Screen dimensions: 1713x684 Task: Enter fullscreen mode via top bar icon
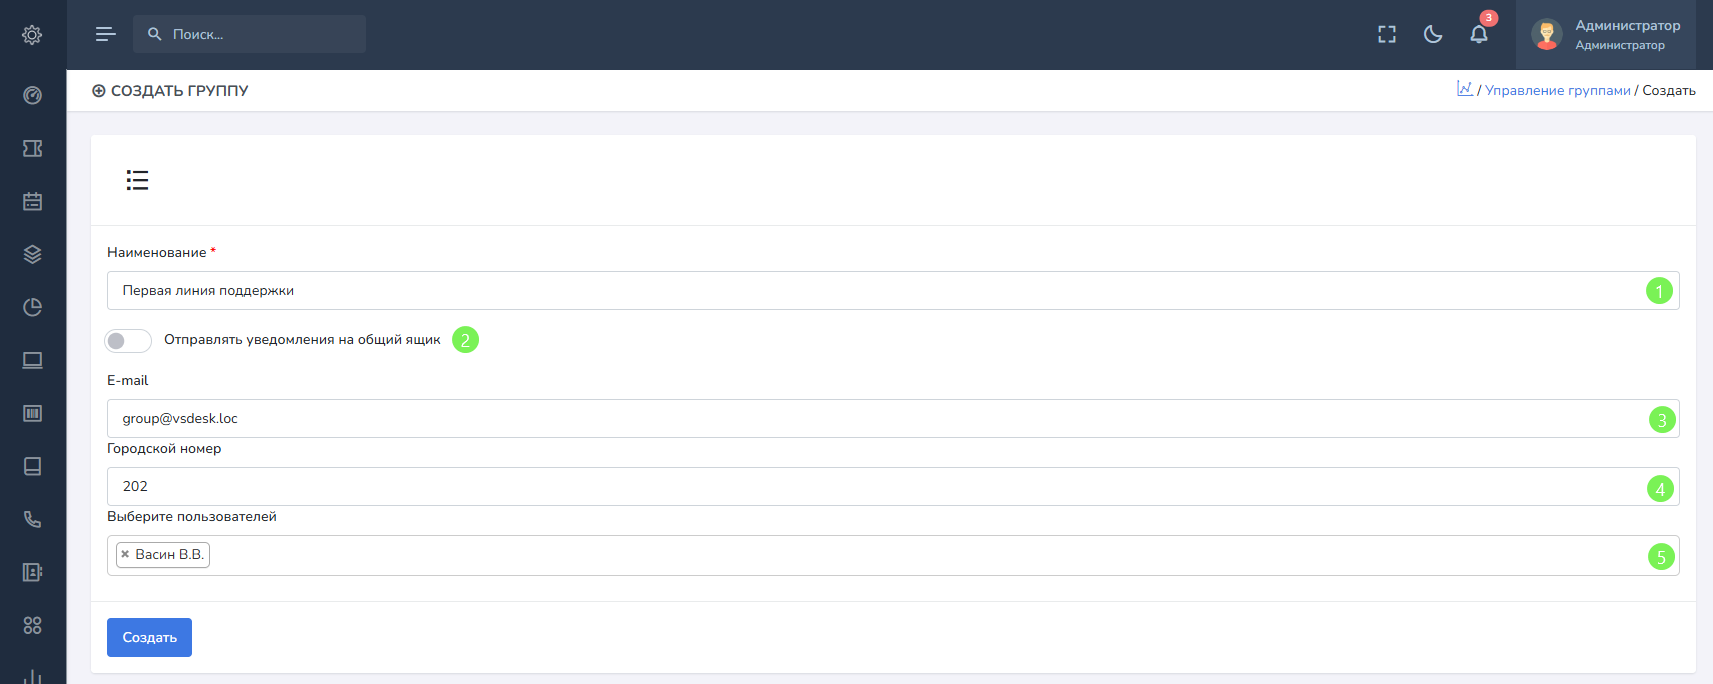pyautogui.click(x=1387, y=35)
